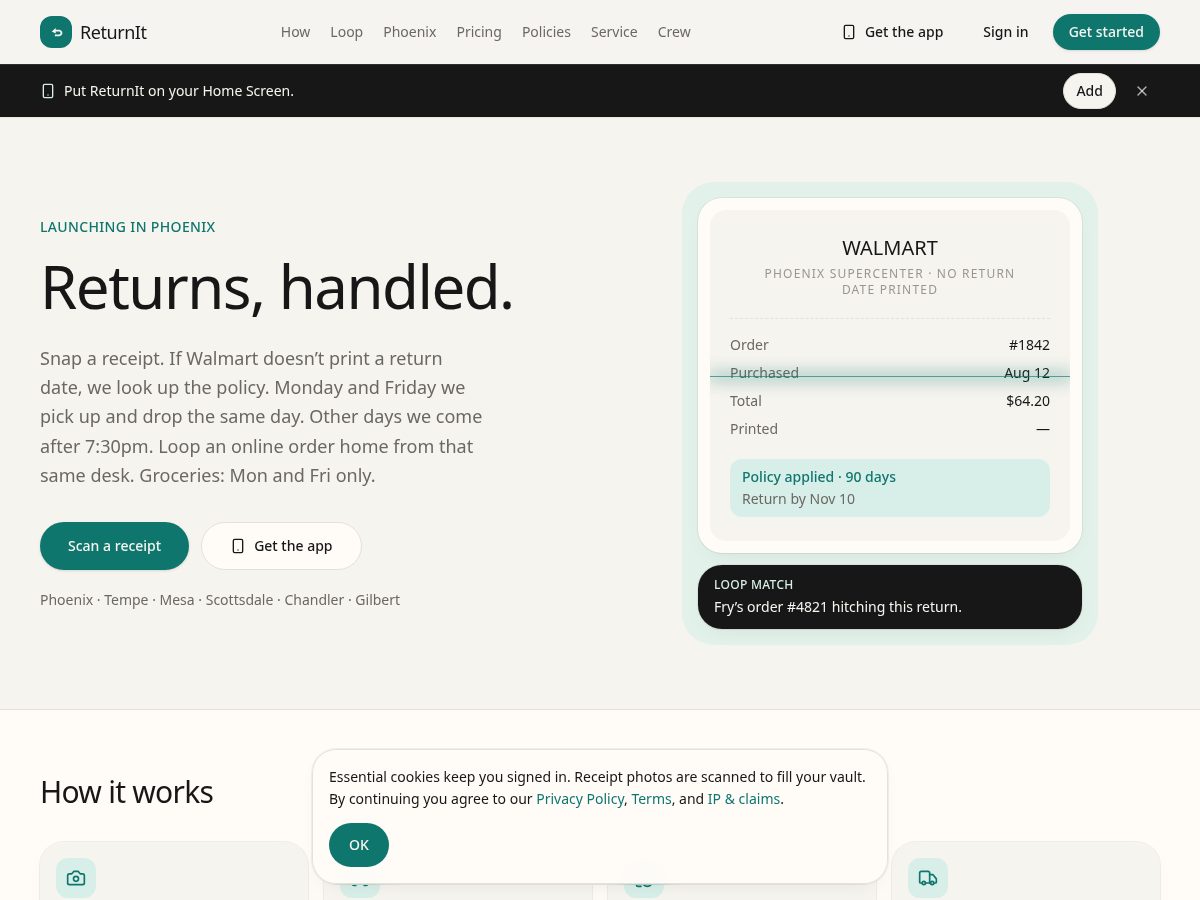Click the hero Get the app button
Screen dimensions: 1200x900
point(281,546)
